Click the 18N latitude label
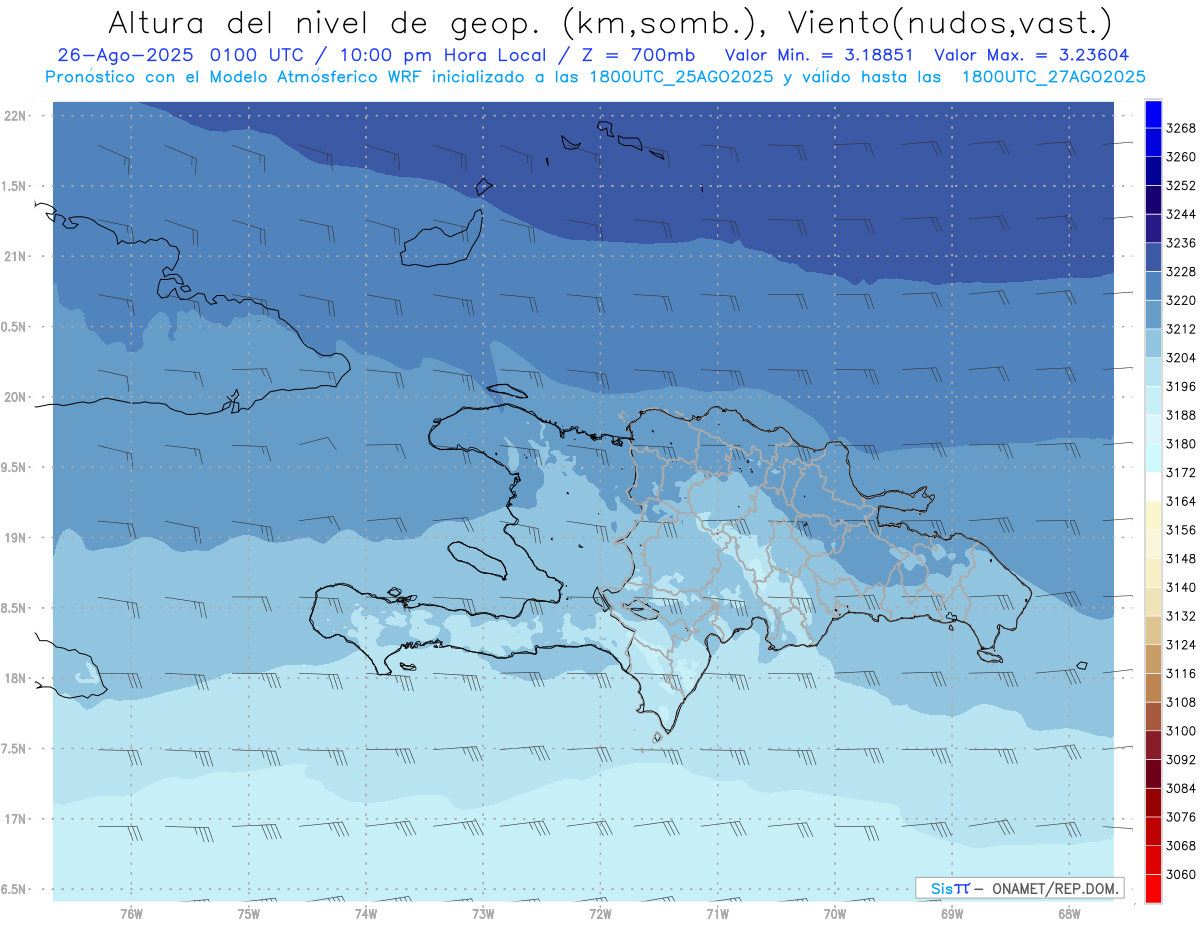The image size is (1200, 927). [x=16, y=679]
